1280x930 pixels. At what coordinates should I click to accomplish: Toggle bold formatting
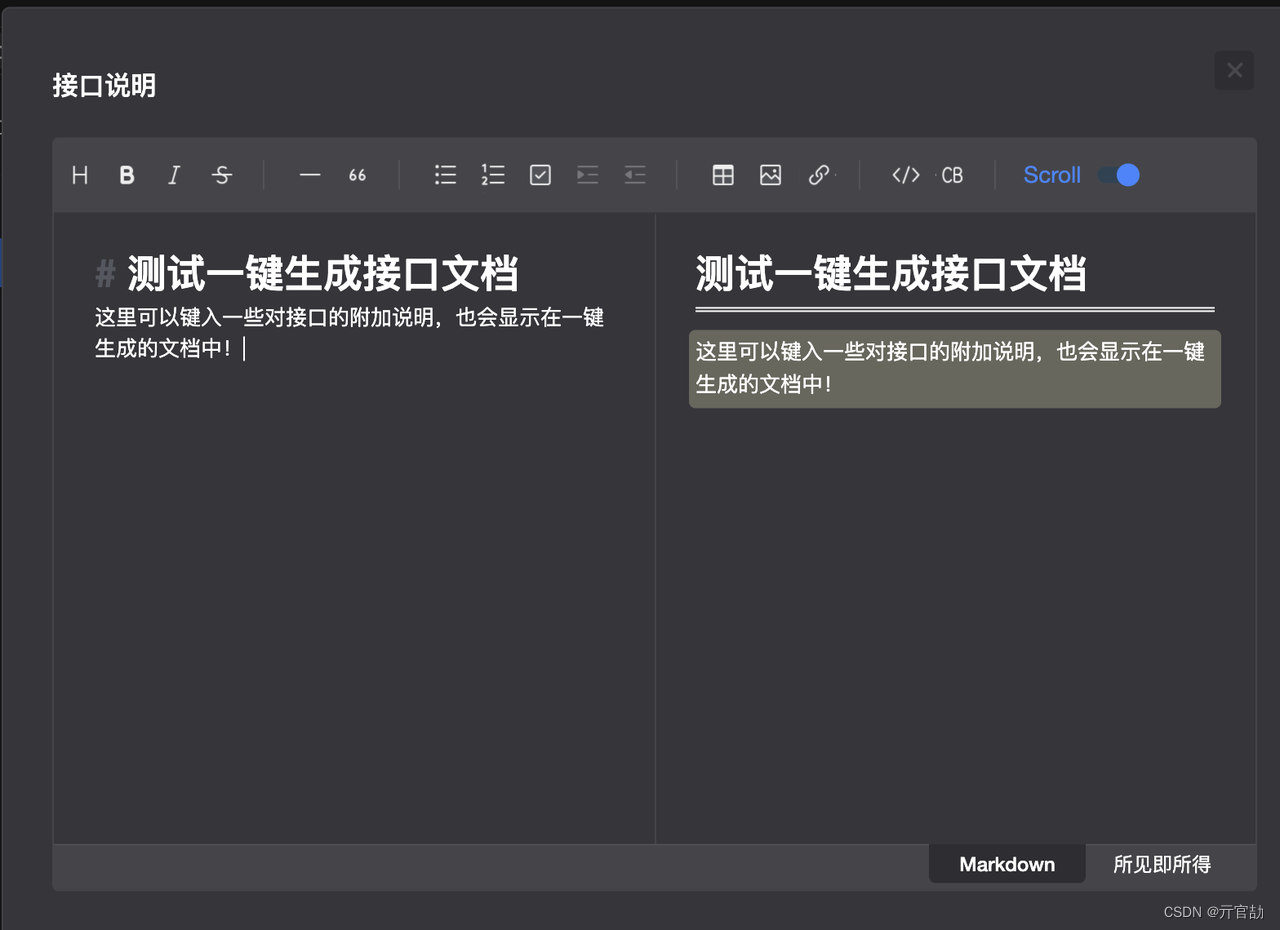127,175
